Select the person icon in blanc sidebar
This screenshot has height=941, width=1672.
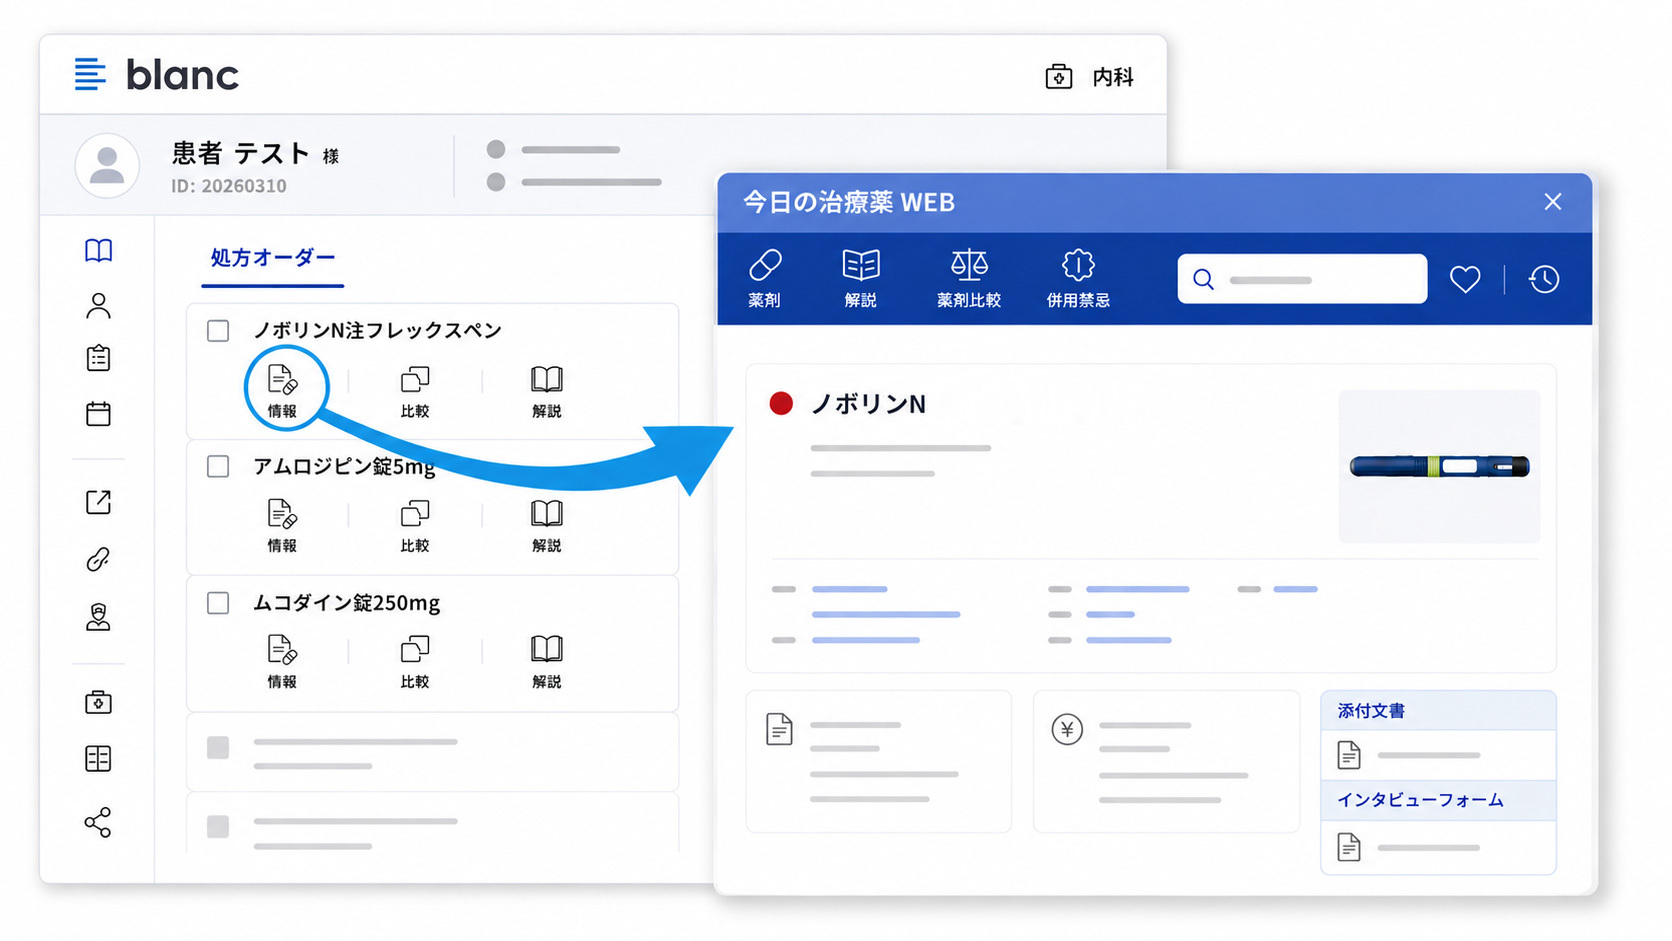[x=98, y=305]
